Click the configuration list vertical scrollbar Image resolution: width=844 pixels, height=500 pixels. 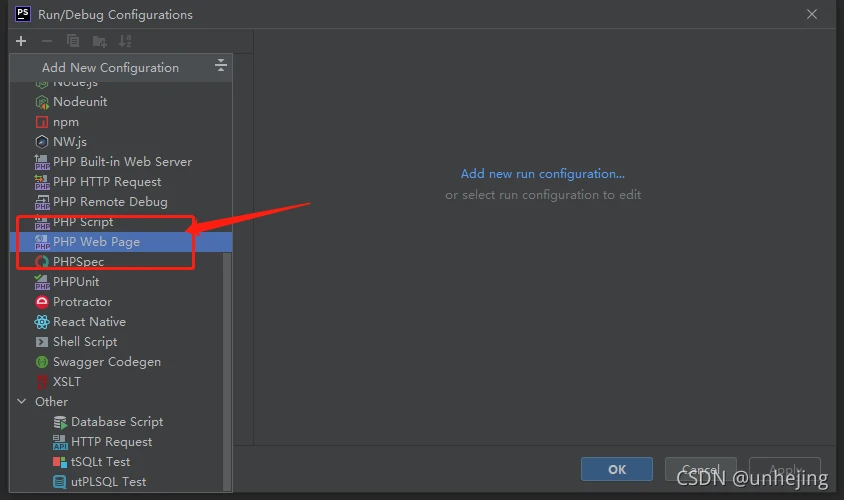pyautogui.click(x=227, y=371)
